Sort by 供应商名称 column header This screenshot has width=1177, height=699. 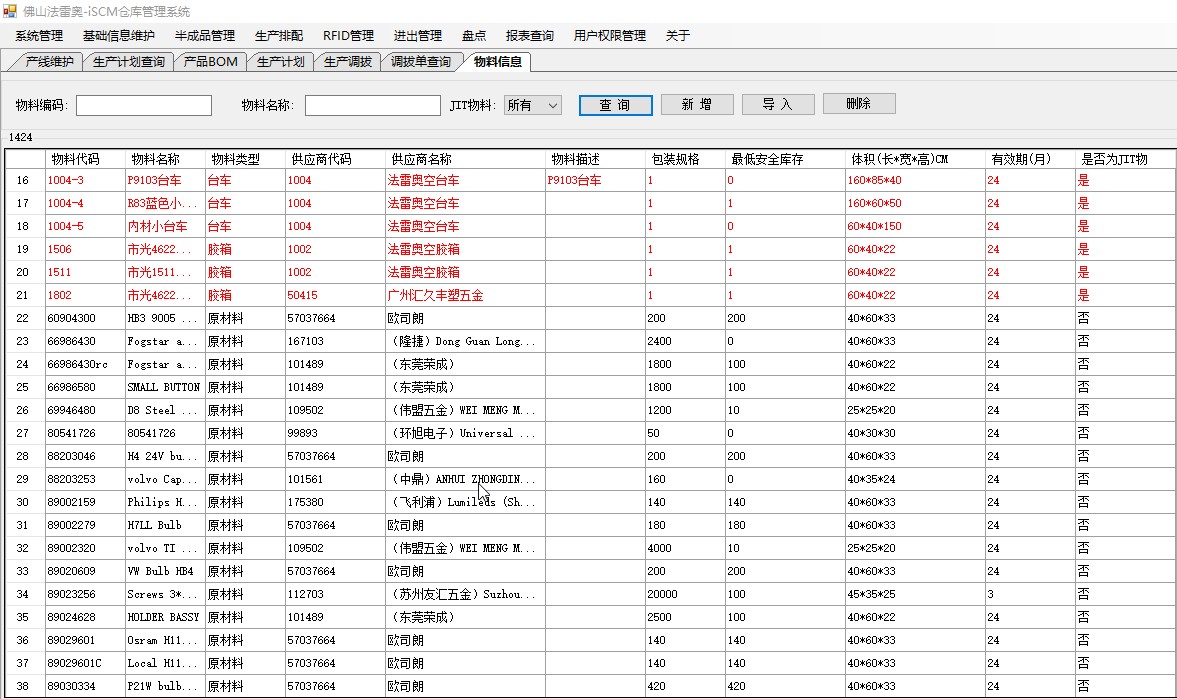(465, 159)
